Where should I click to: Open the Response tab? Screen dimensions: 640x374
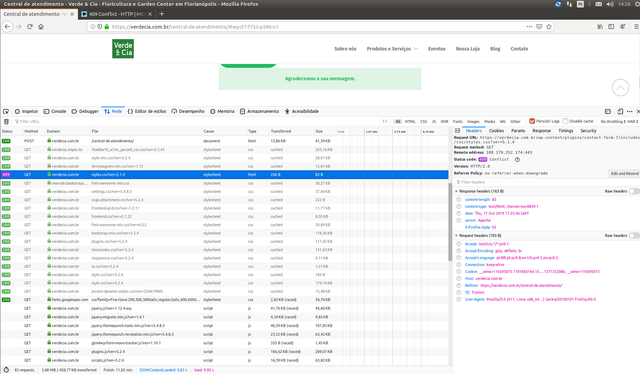click(x=542, y=131)
